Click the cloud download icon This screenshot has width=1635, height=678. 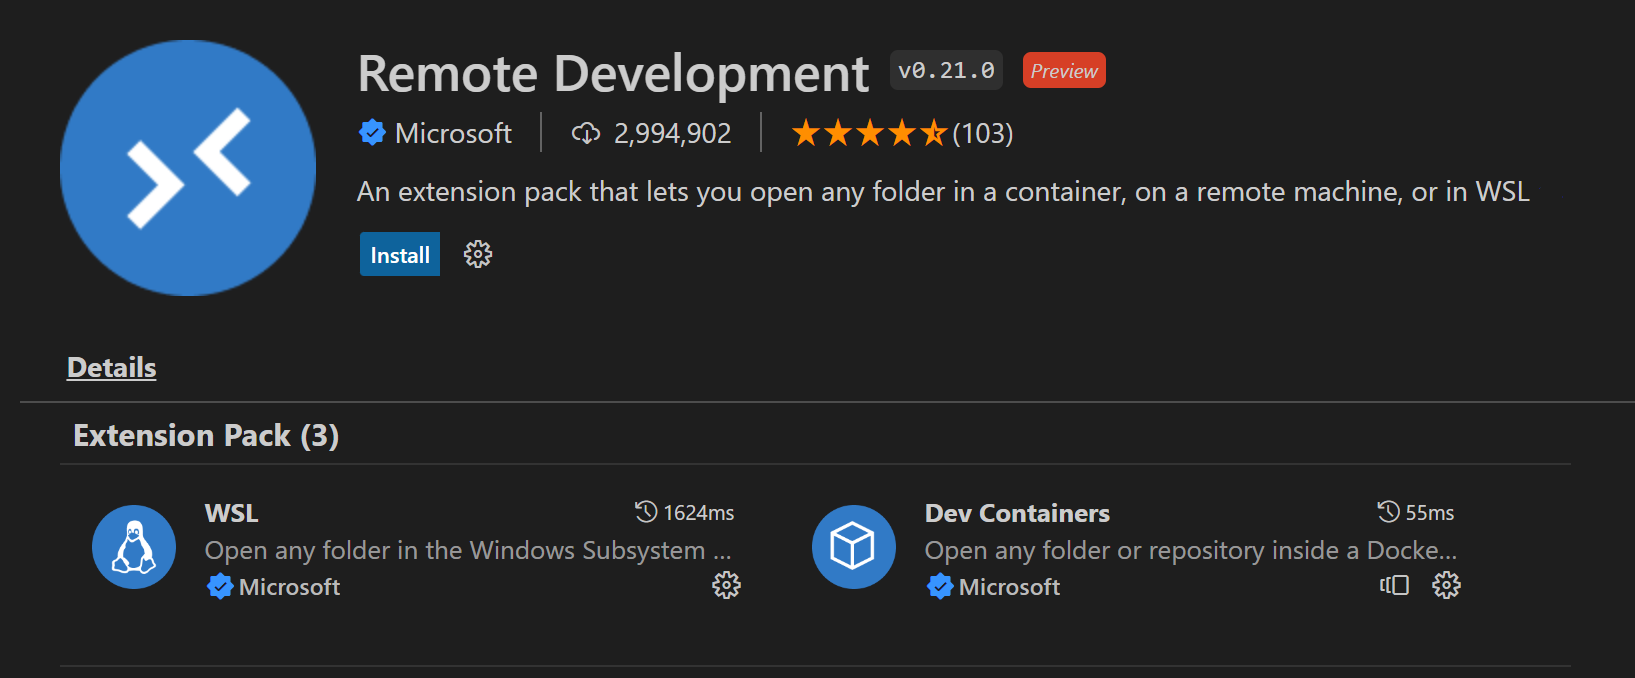[x=585, y=133]
